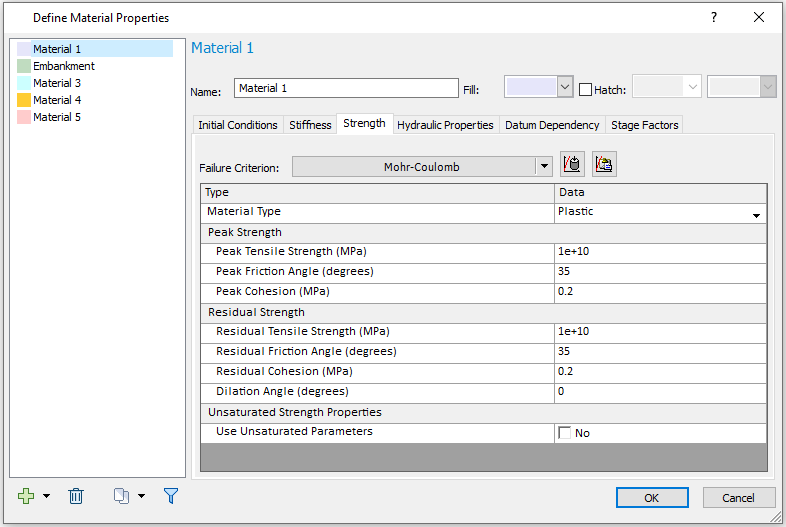Image resolution: width=786 pixels, height=527 pixels.
Task: Open the add material dropdown arrow
Action: click(x=47, y=496)
